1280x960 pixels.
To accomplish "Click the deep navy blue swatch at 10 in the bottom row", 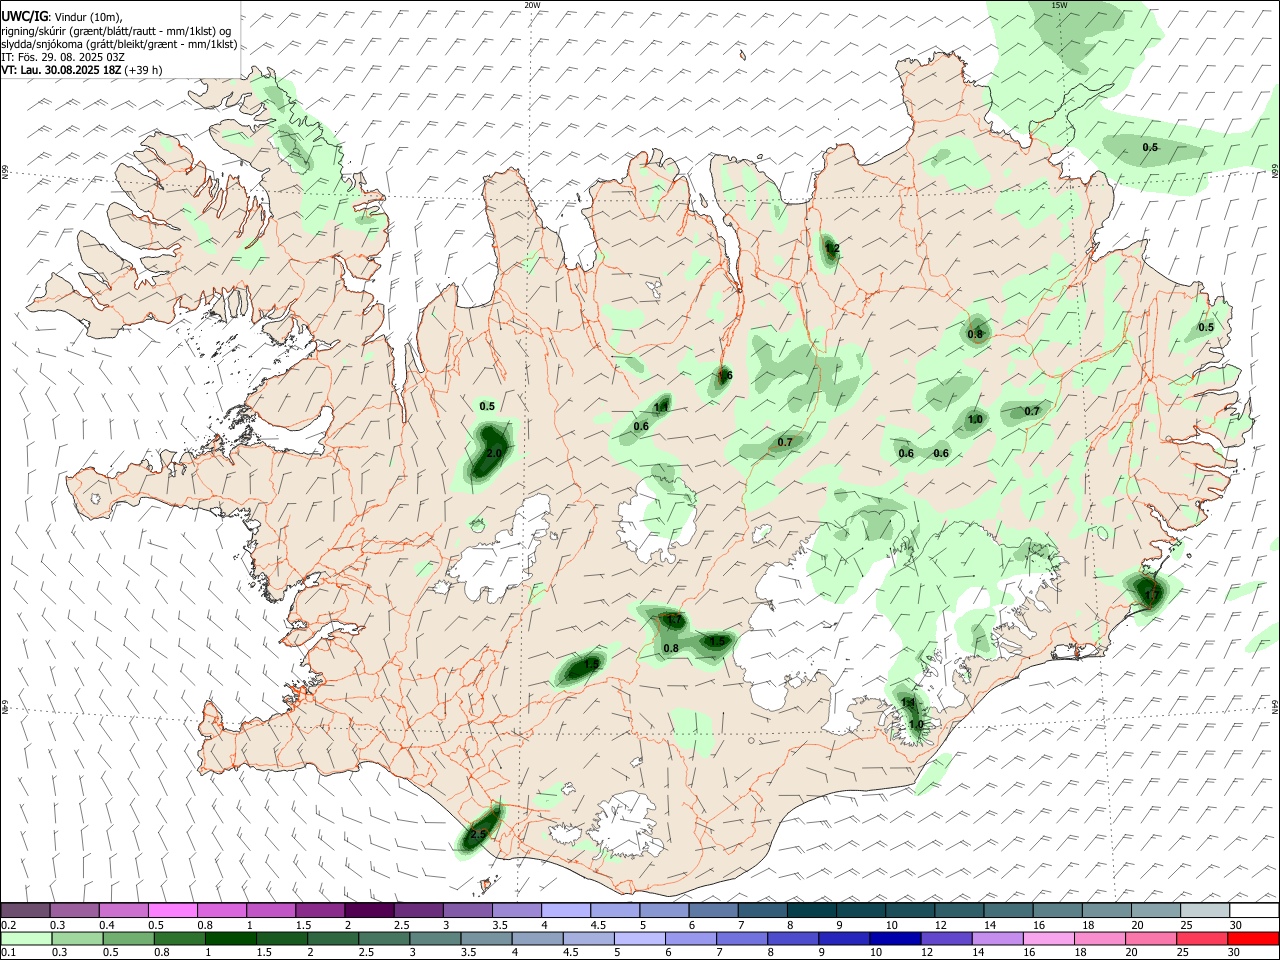I will tap(896, 939).
